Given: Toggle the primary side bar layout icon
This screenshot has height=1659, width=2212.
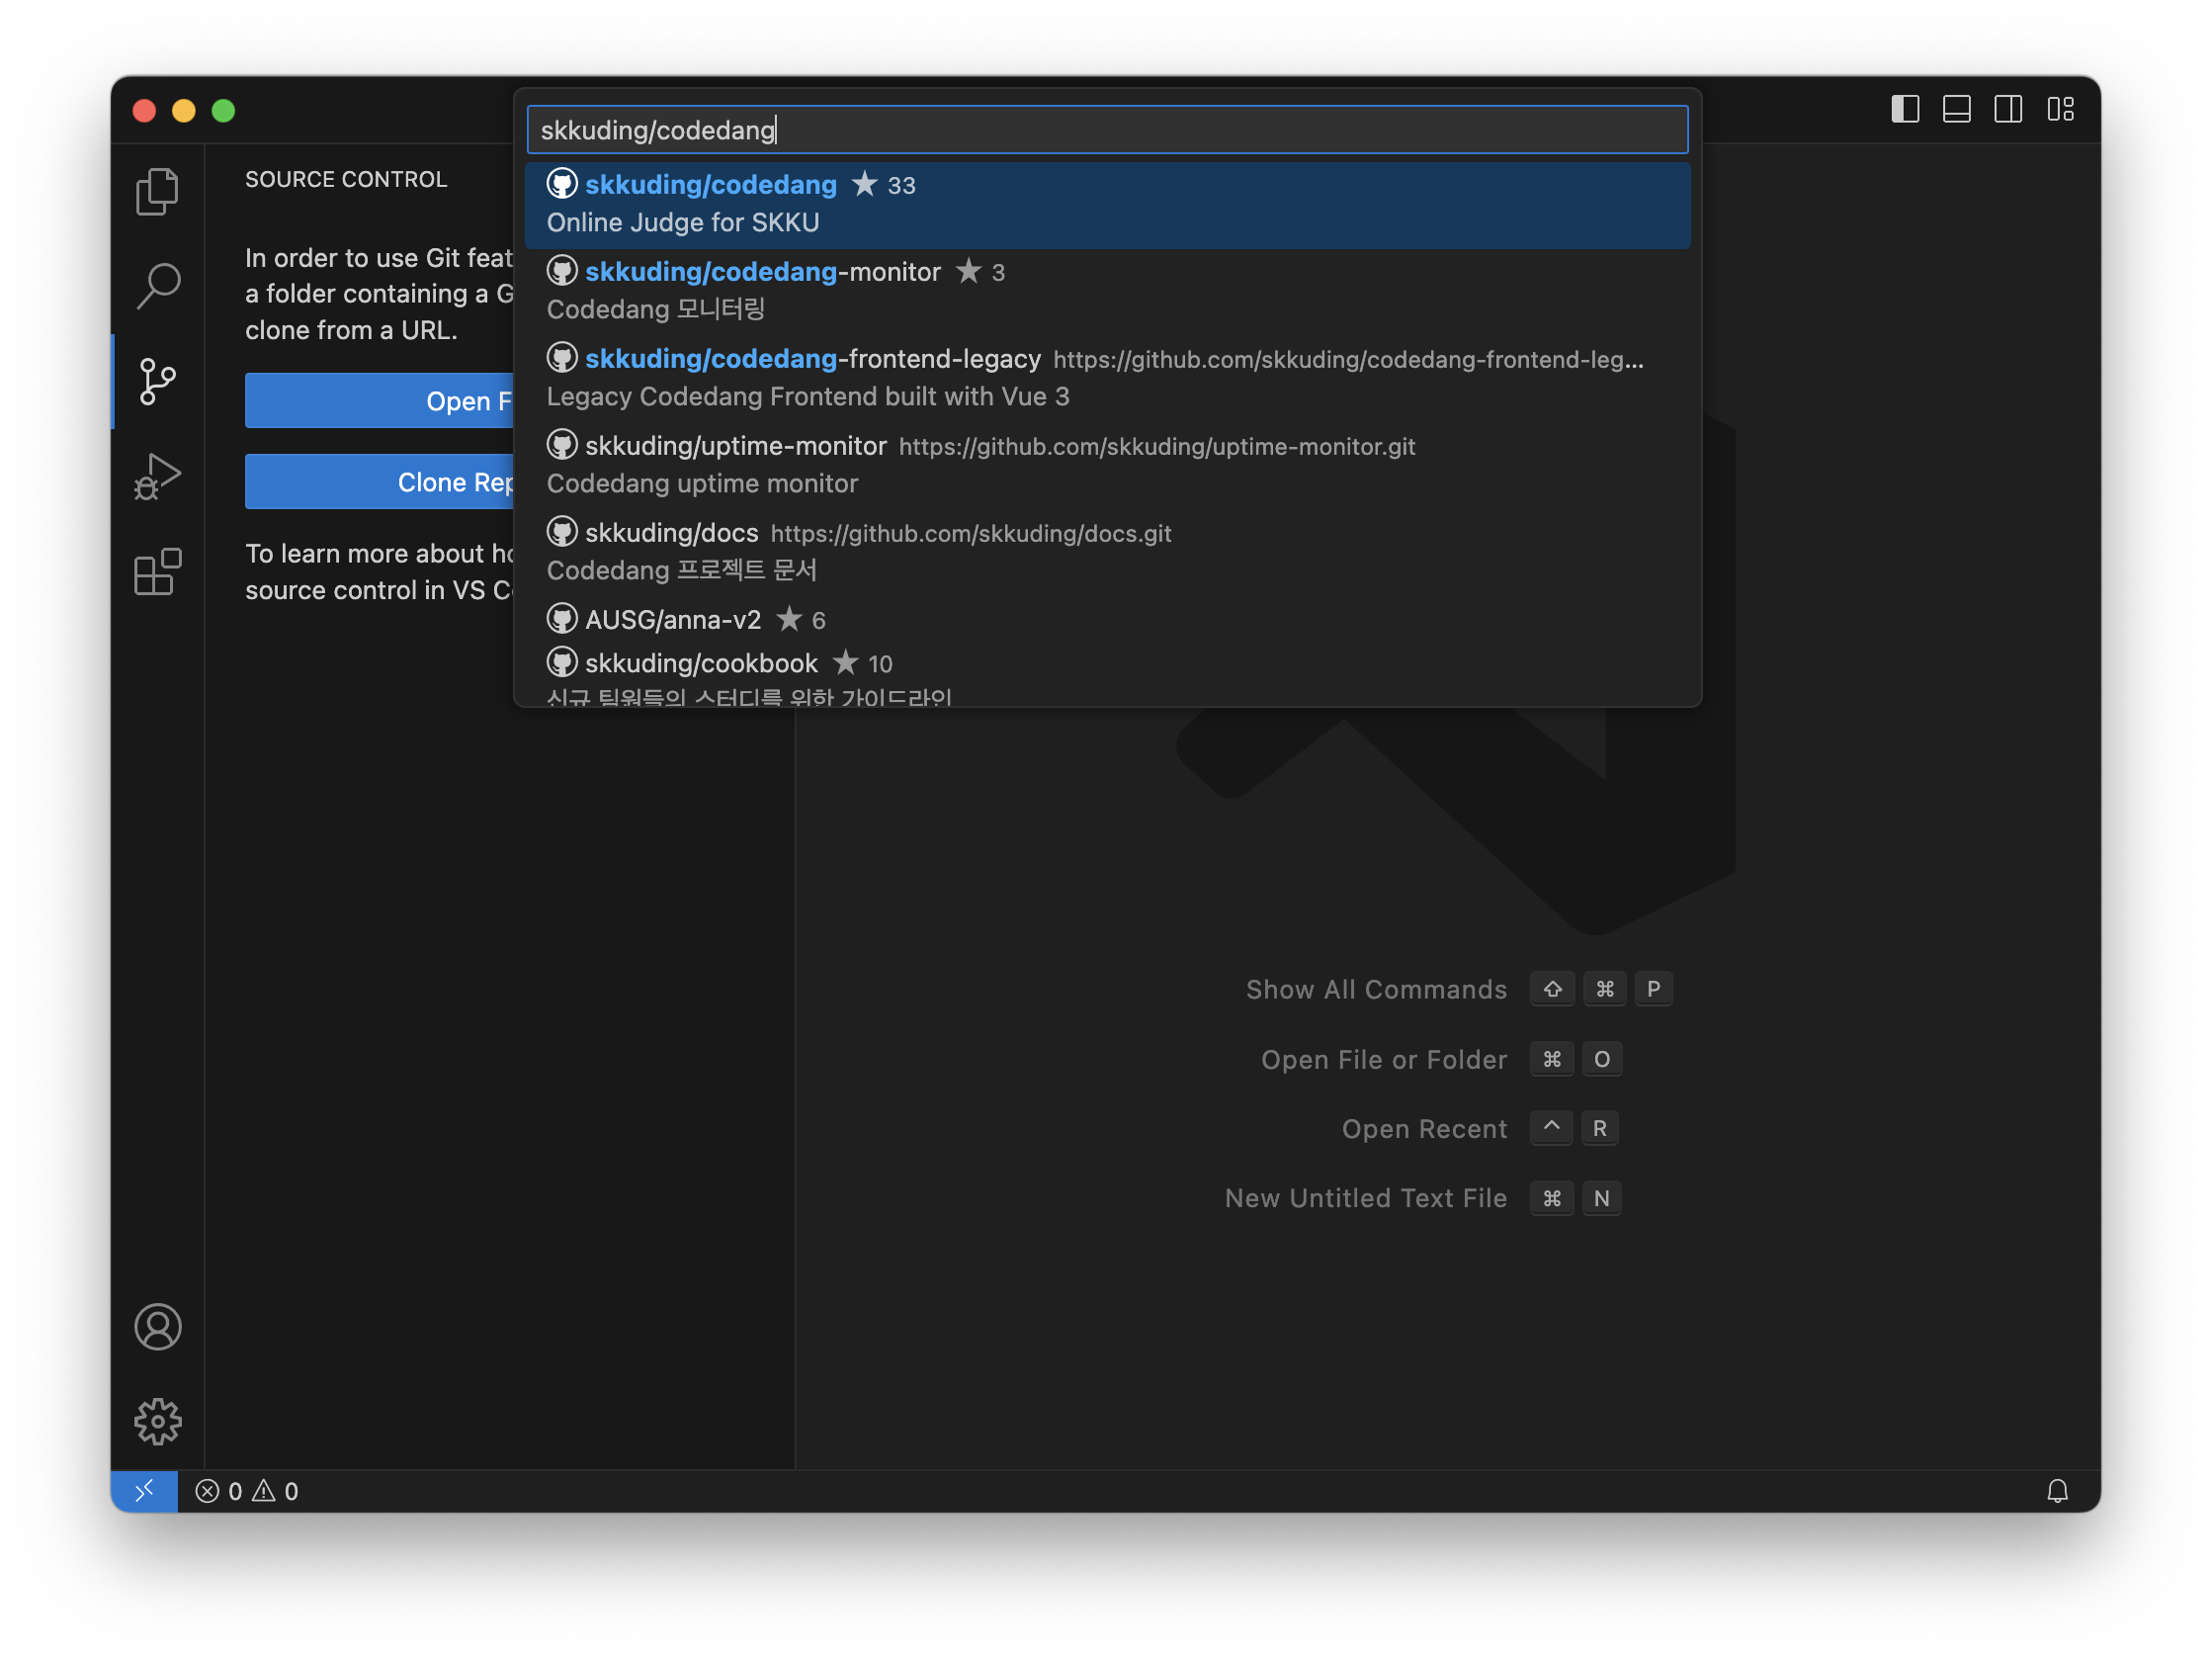Looking at the screenshot, I should (1905, 109).
